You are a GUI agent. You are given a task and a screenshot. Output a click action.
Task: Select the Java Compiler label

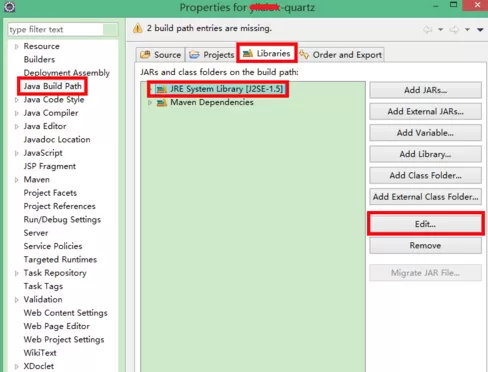pos(51,113)
